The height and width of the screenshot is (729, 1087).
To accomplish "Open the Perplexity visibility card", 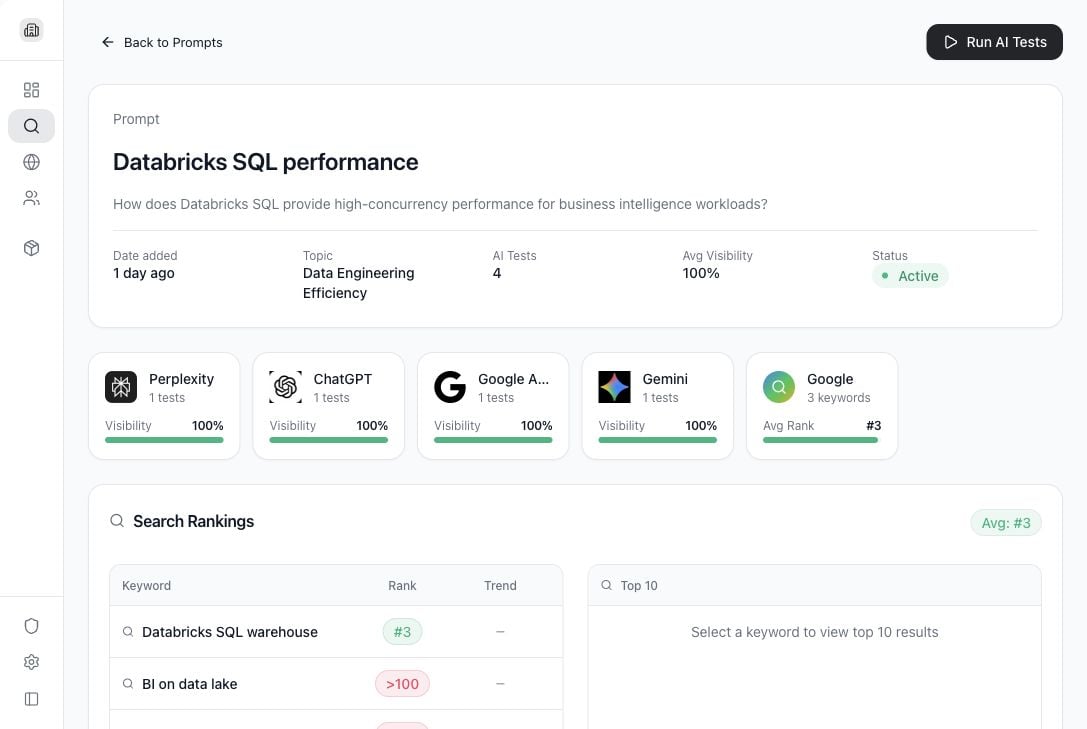I will tap(164, 406).
